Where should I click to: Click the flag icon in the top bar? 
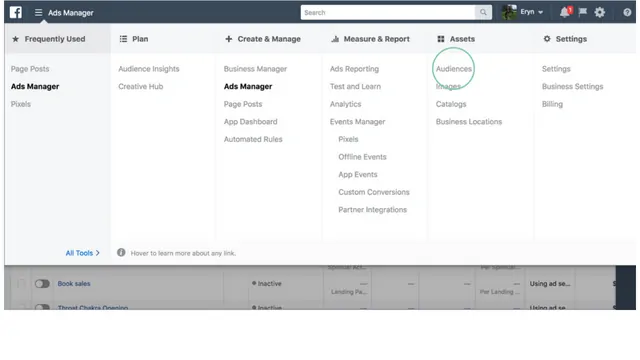[583, 12]
